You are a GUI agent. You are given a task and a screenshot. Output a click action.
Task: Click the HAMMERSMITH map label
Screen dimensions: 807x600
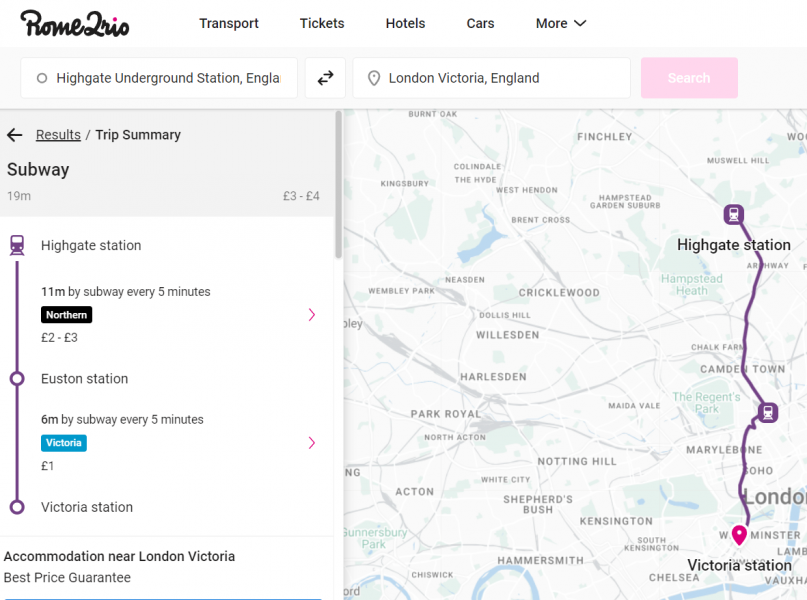540,560
